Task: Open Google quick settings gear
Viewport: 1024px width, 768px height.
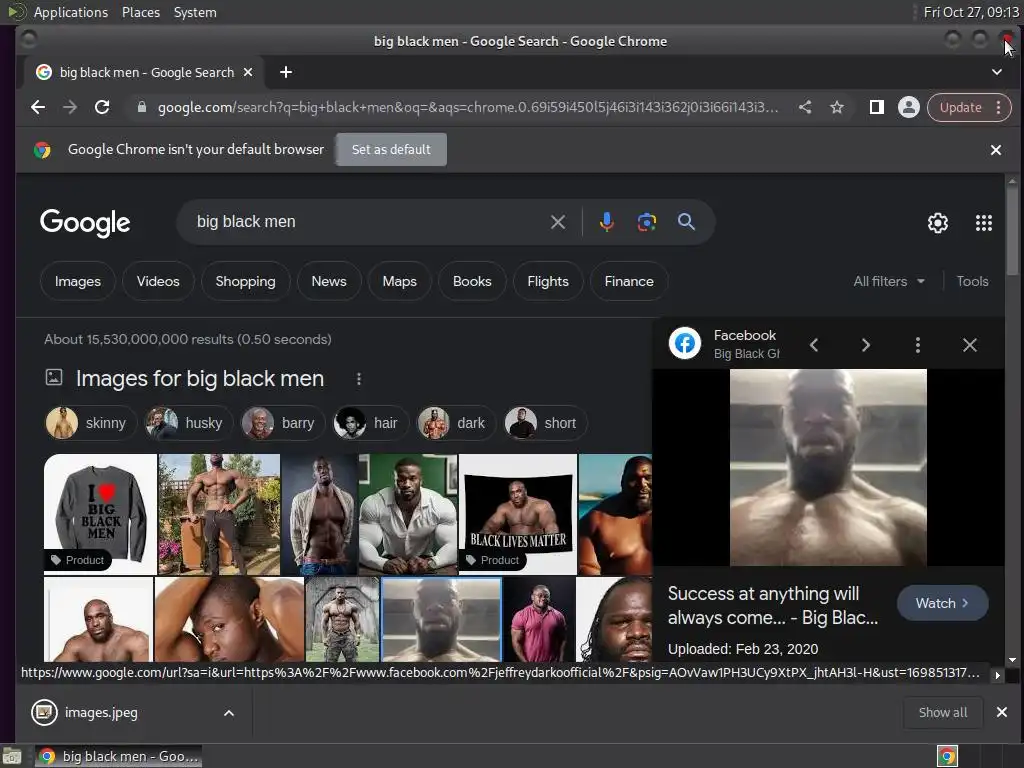Action: 938,223
